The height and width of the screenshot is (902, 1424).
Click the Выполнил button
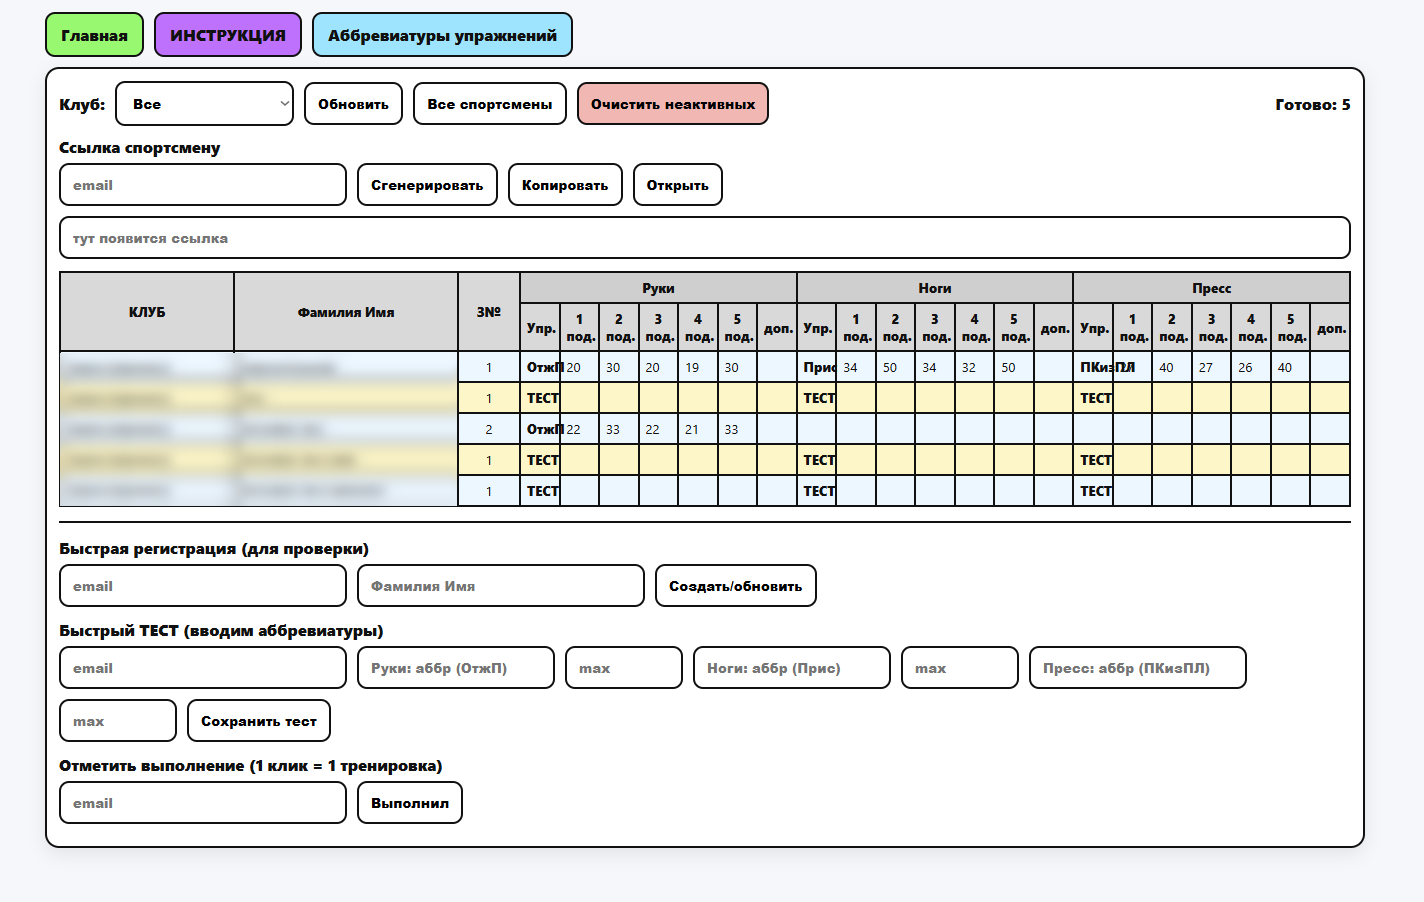[x=409, y=803]
